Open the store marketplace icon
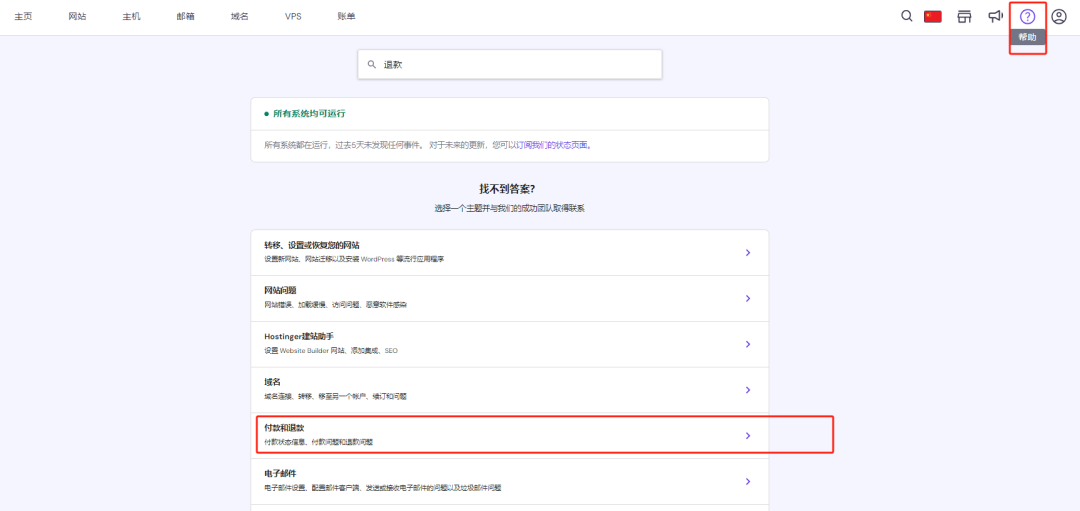 [x=965, y=16]
